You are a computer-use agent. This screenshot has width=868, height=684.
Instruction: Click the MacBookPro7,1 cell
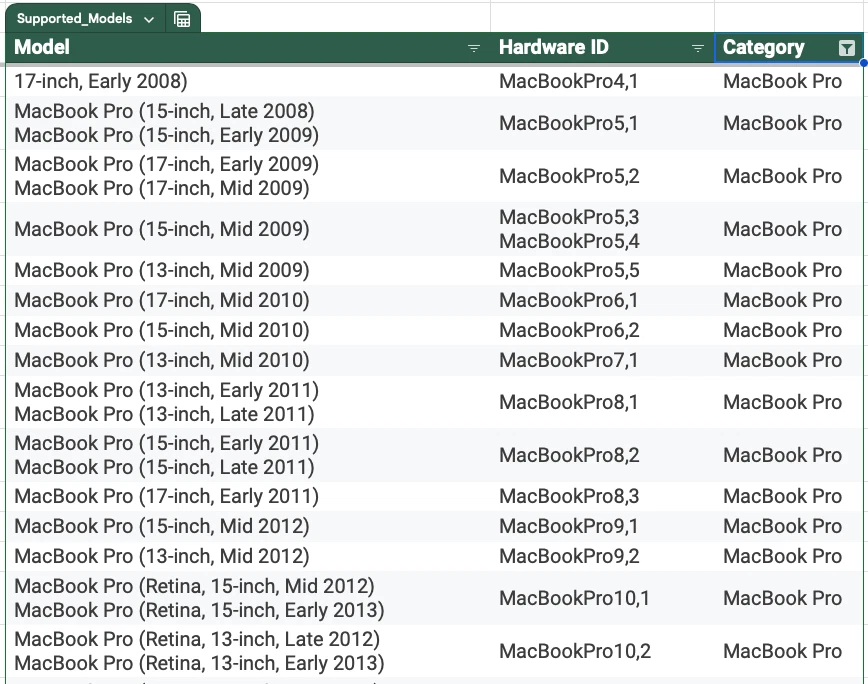coord(602,360)
